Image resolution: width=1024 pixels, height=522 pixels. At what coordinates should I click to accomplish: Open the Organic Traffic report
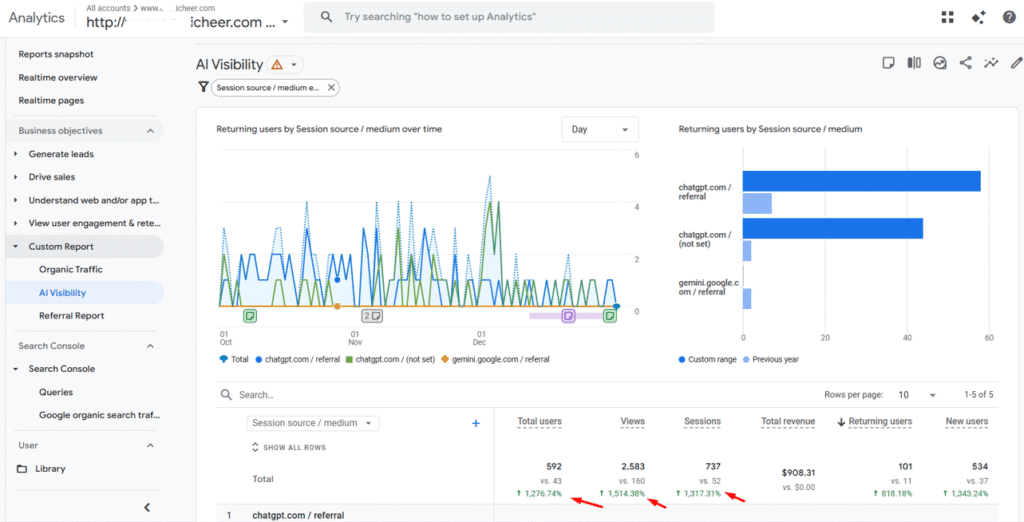click(70, 269)
